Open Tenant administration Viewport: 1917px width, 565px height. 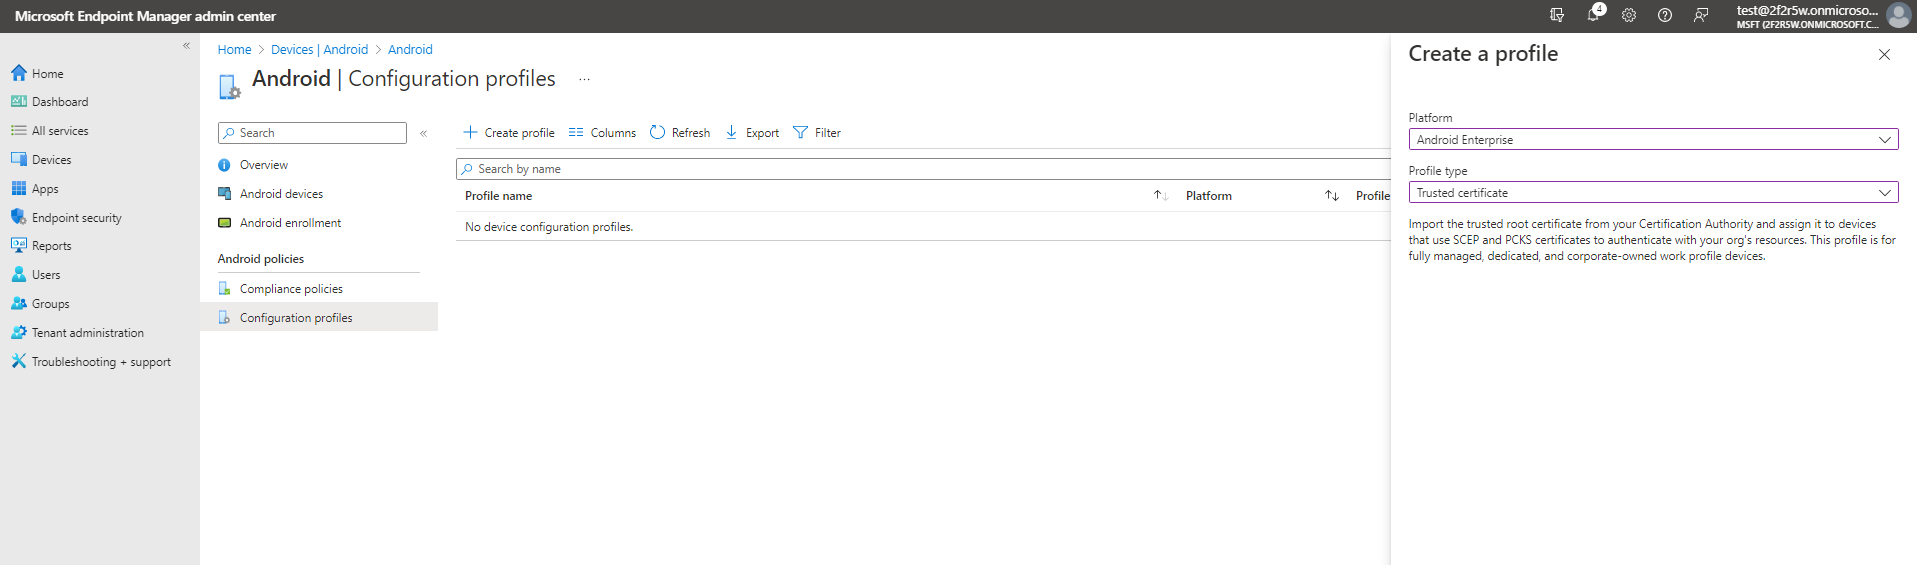coord(88,333)
